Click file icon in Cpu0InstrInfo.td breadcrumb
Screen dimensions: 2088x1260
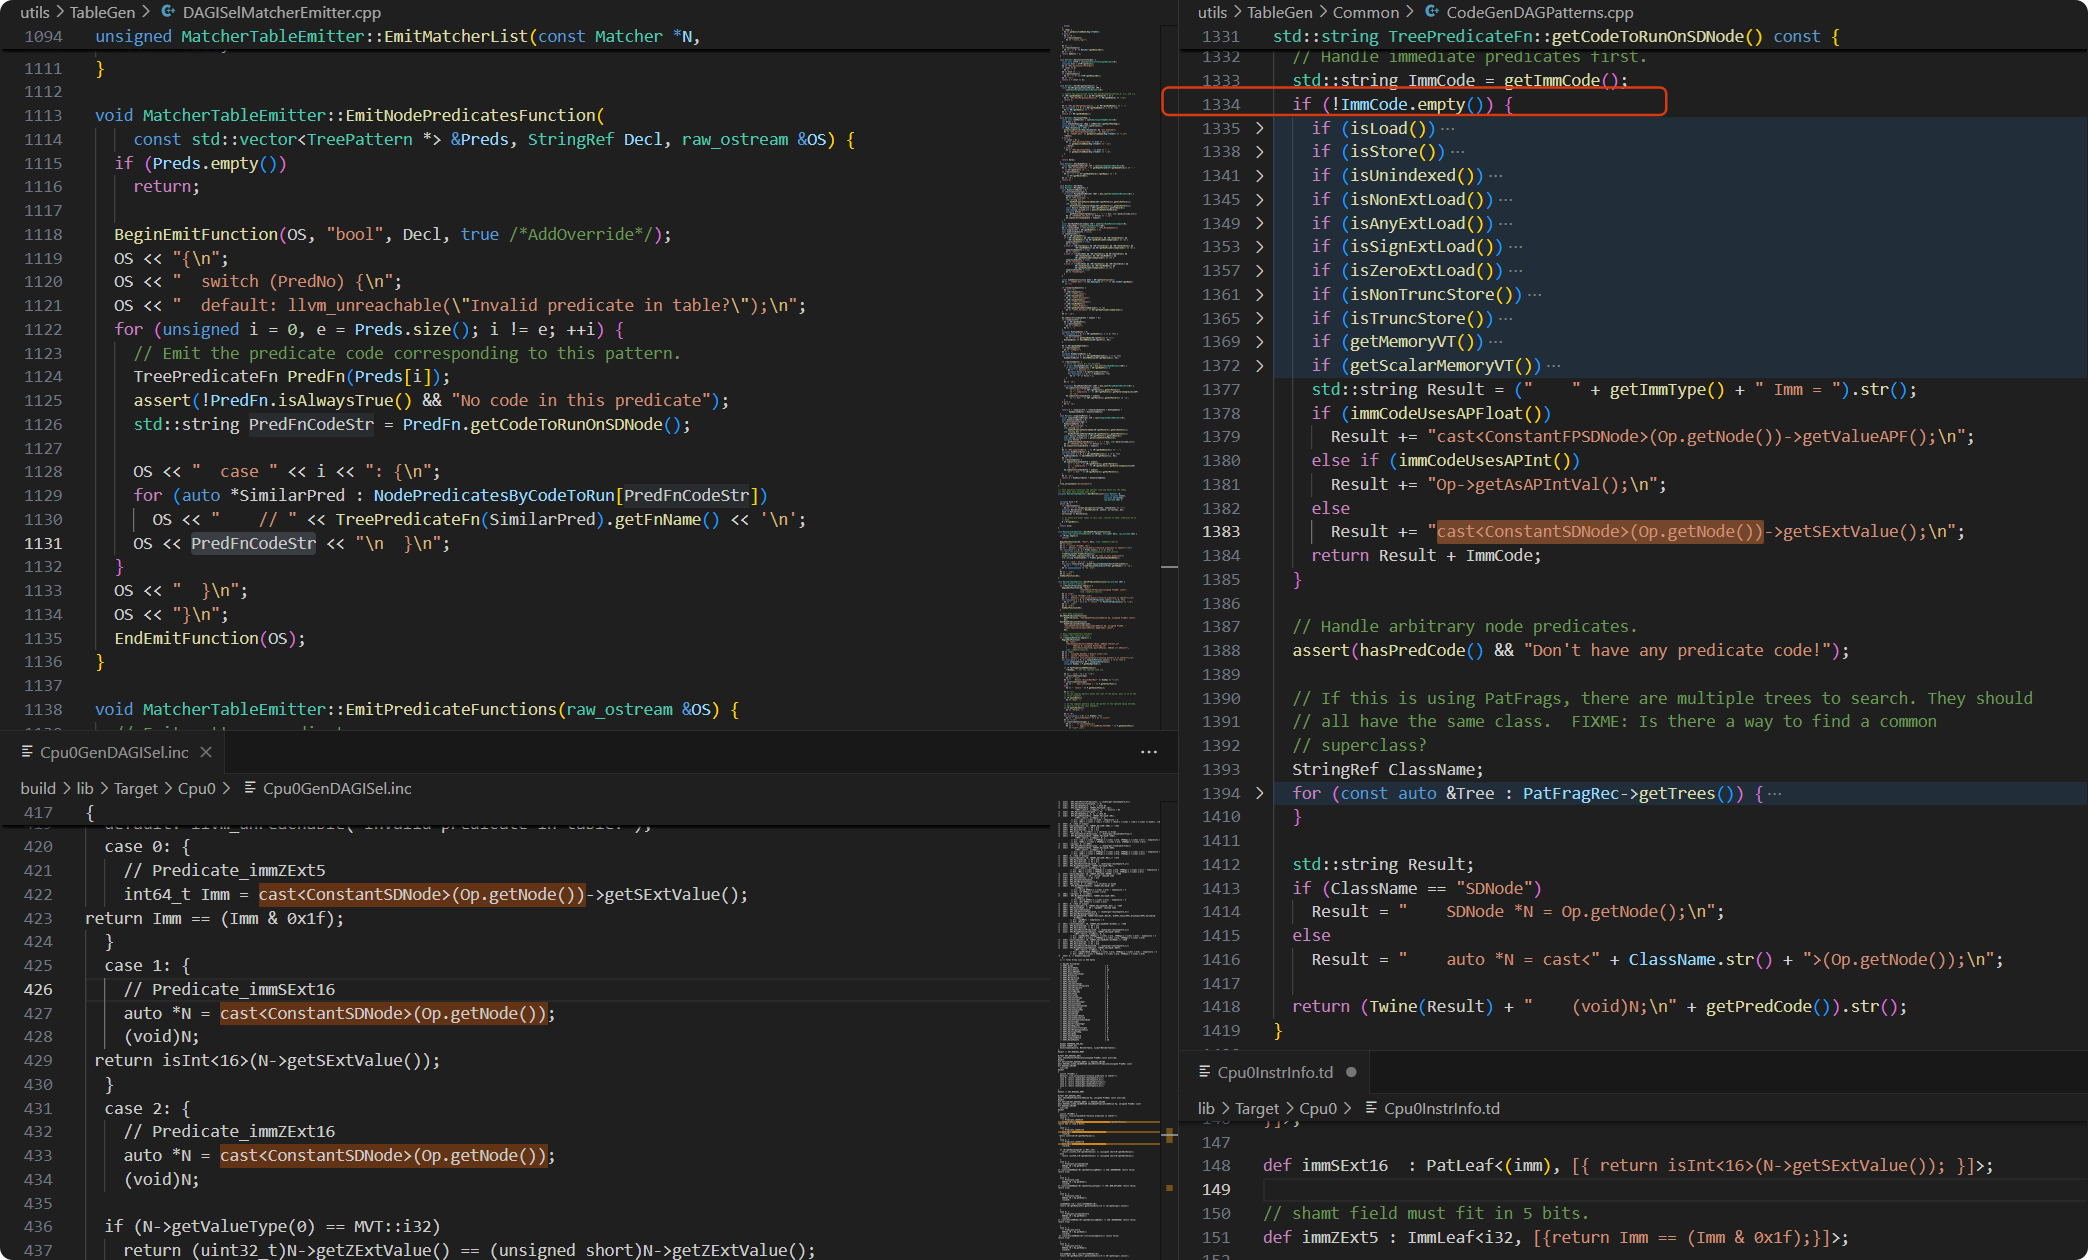pos(1371,1108)
